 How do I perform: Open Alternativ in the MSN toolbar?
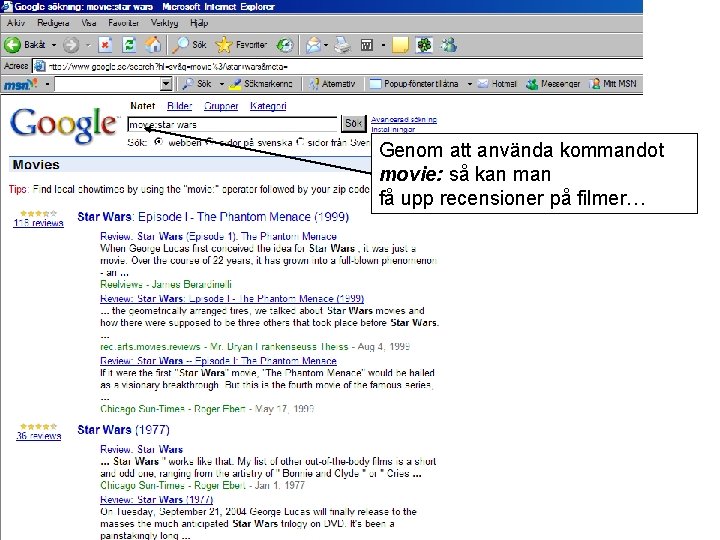tap(332, 84)
